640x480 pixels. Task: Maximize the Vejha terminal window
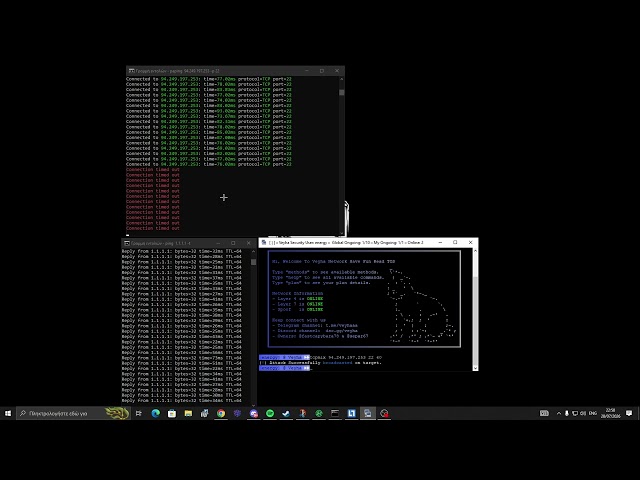click(455, 242)
